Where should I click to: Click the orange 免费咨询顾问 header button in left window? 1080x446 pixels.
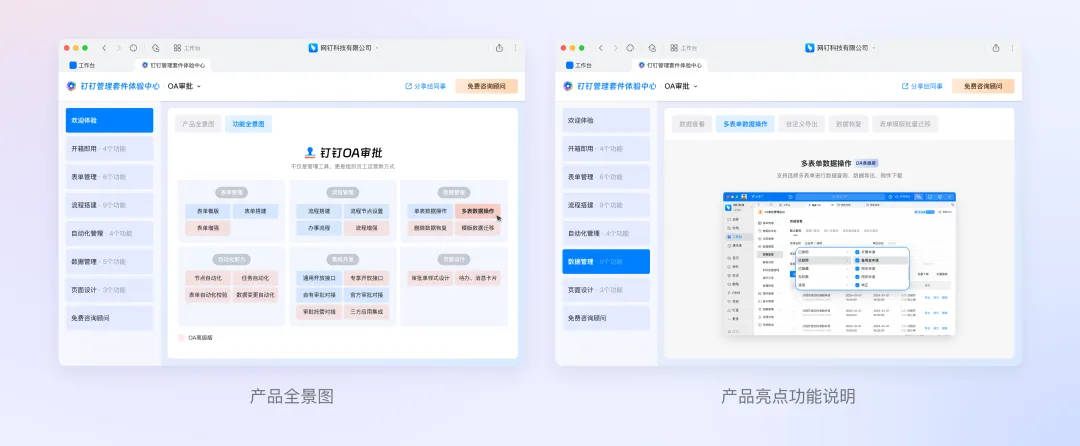486,86
